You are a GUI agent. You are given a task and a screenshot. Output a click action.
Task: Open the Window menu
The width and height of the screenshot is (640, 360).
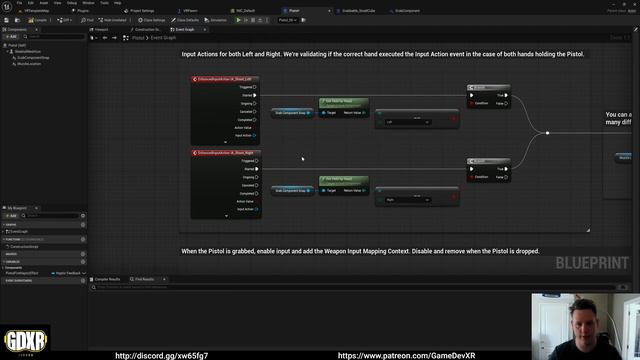click(x=88, y=3)
